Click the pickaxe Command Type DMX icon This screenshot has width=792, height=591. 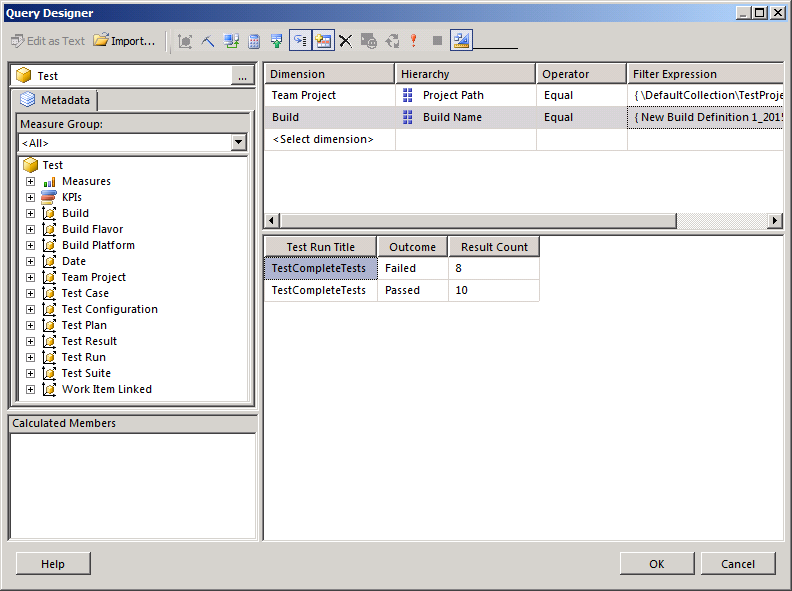pyautogui.click(x=208, y=41)
